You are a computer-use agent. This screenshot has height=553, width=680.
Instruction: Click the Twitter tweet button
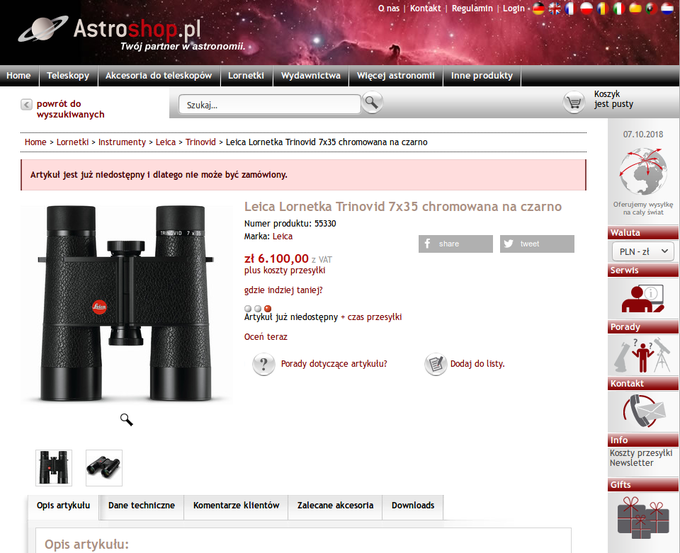click(x=537, y=244)
